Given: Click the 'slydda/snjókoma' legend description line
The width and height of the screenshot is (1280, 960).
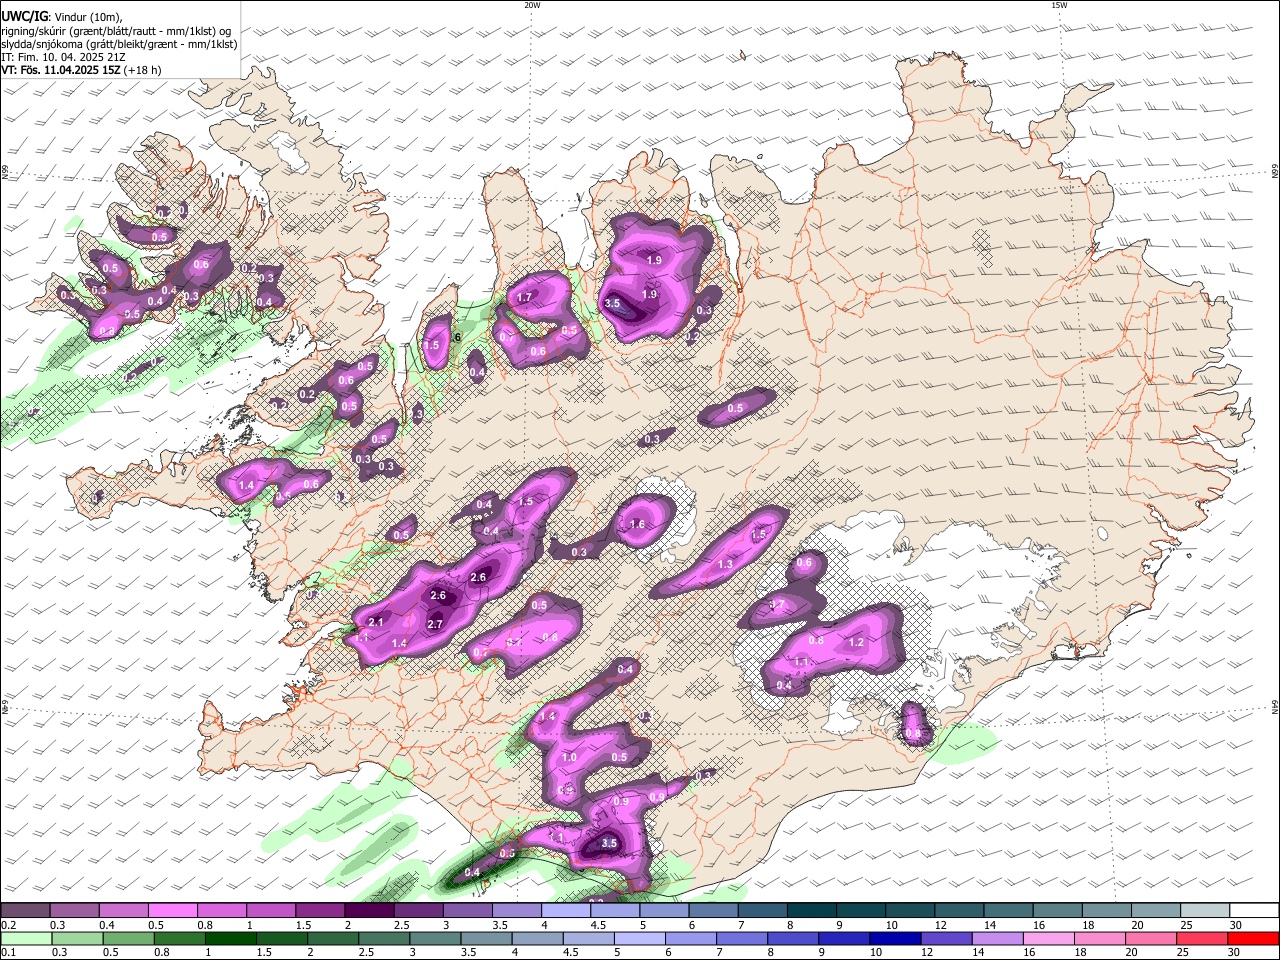Looking at the screenshot, I should pos(119,44).
